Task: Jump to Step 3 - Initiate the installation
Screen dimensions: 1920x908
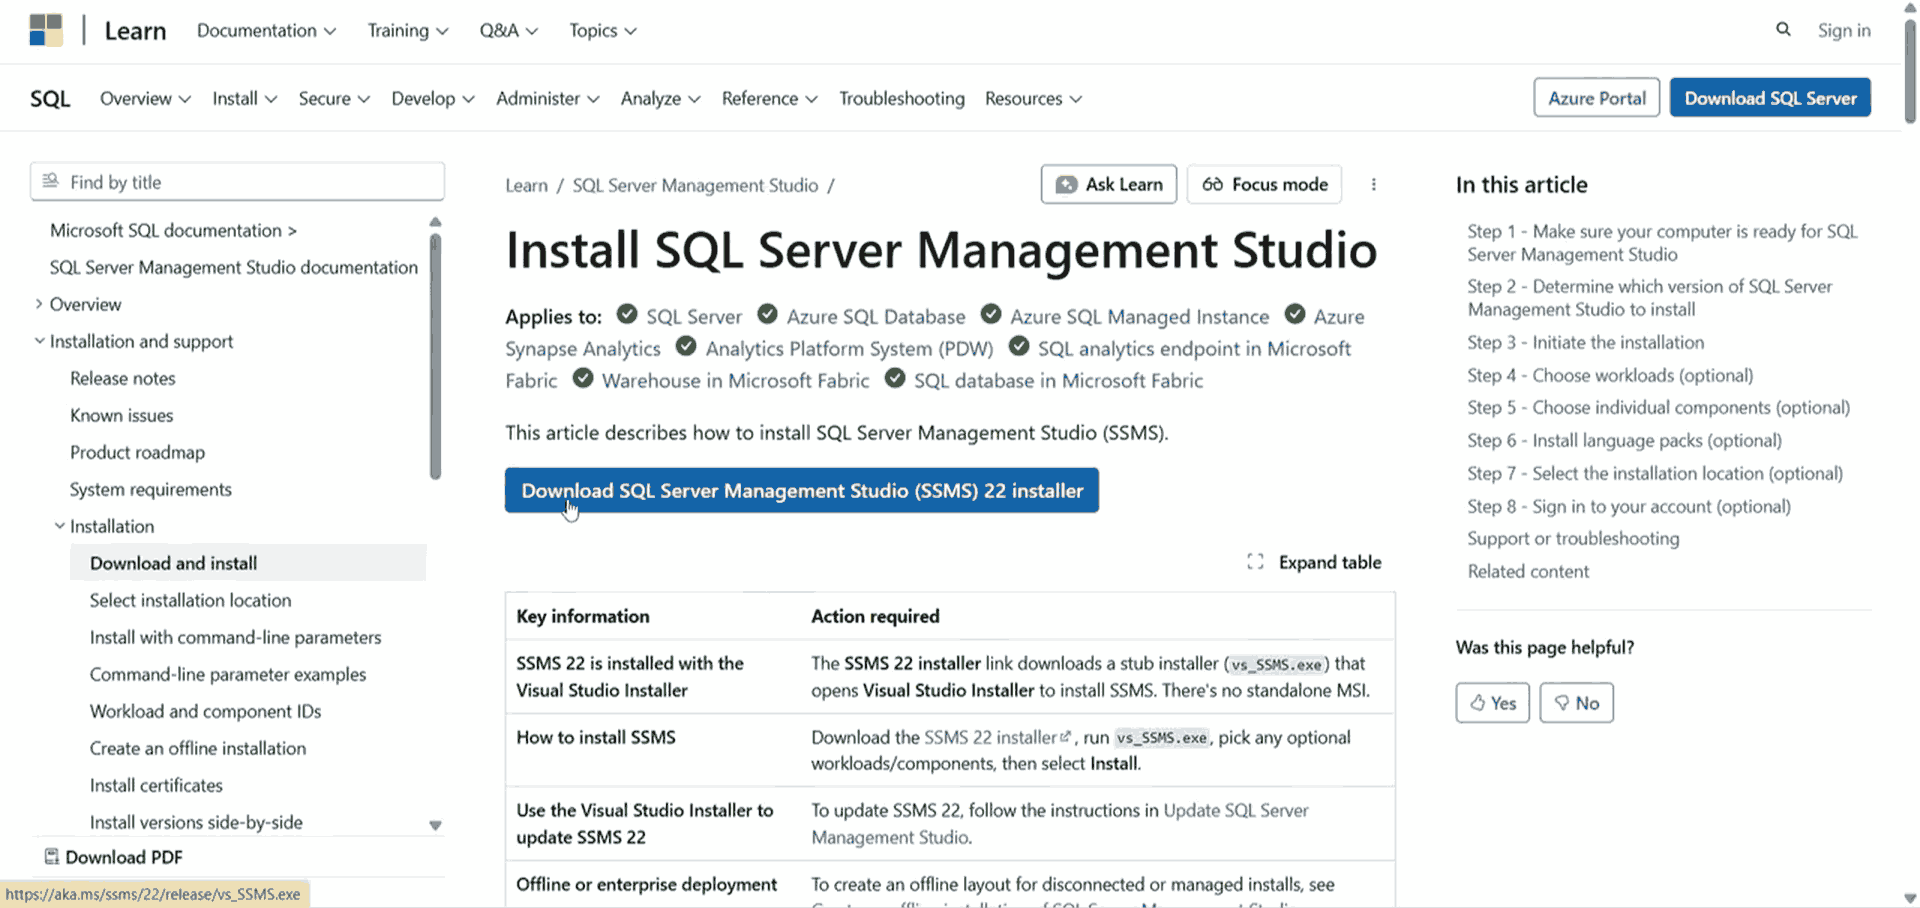Action: [1585, 342]
